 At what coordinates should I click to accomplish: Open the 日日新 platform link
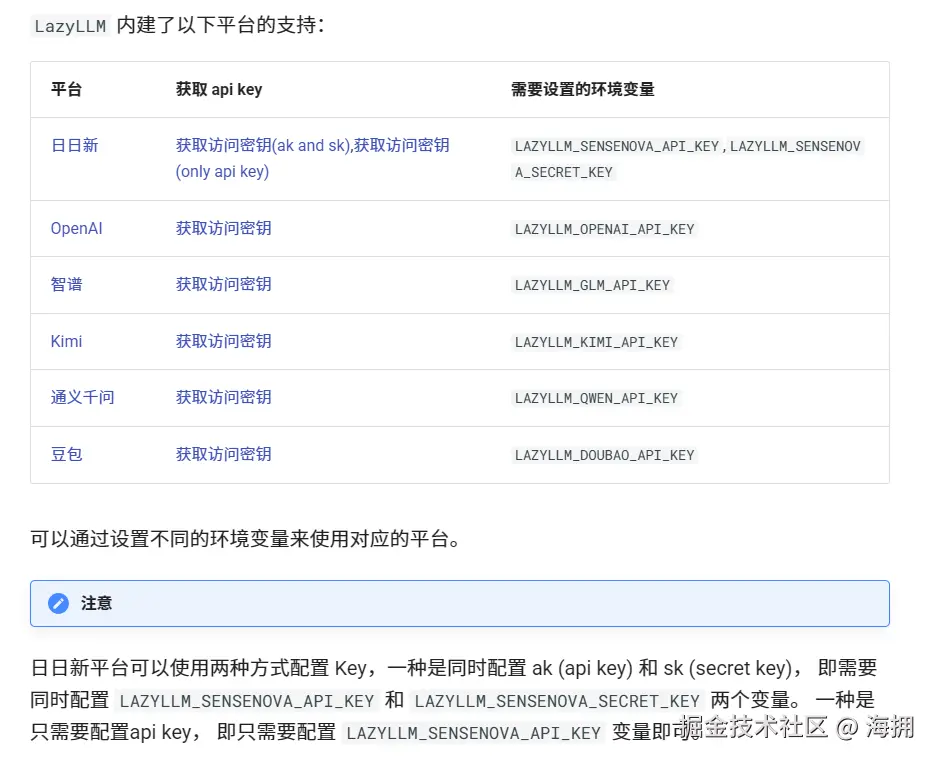(x=75, y=146)
